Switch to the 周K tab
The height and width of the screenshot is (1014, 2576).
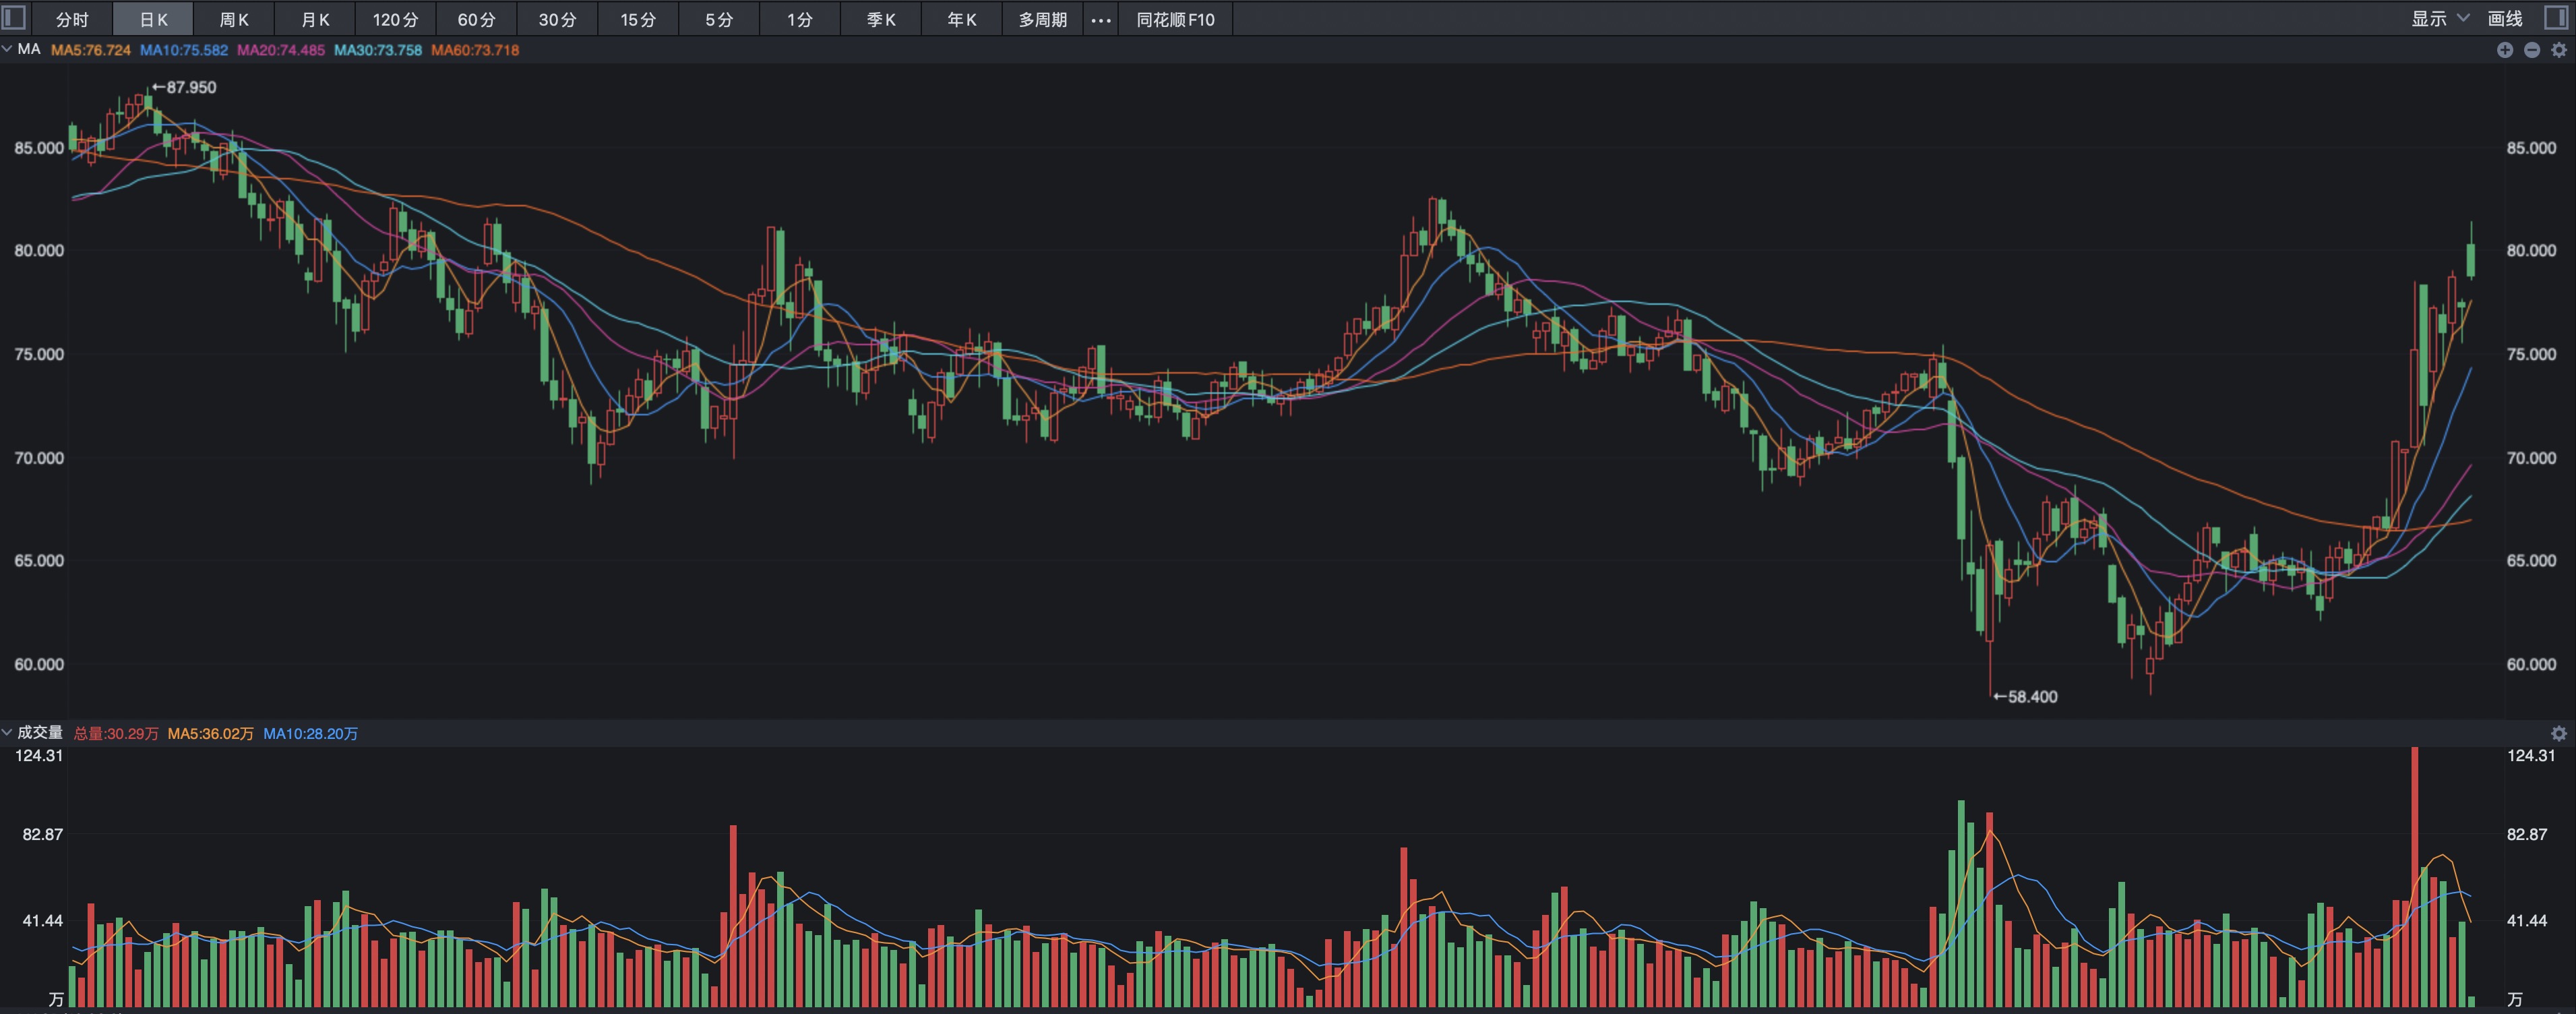point(233,19)
